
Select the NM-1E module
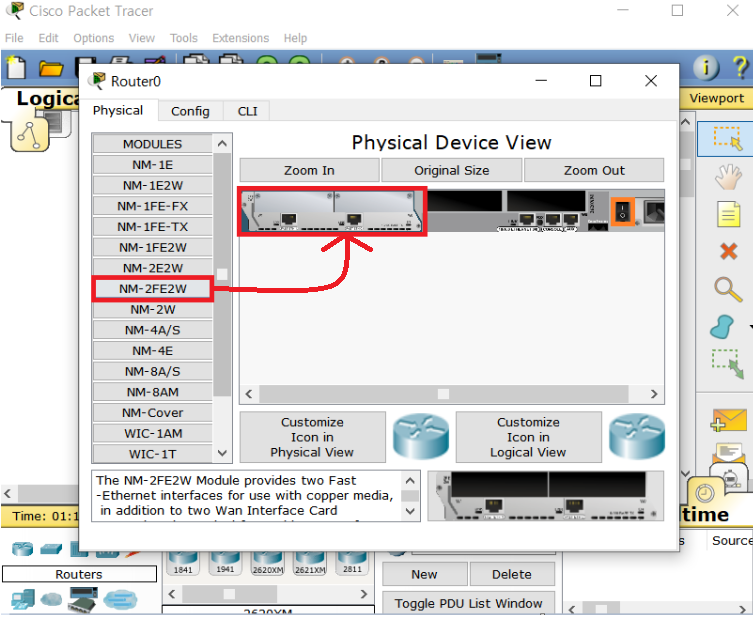(x=153, y=165)
